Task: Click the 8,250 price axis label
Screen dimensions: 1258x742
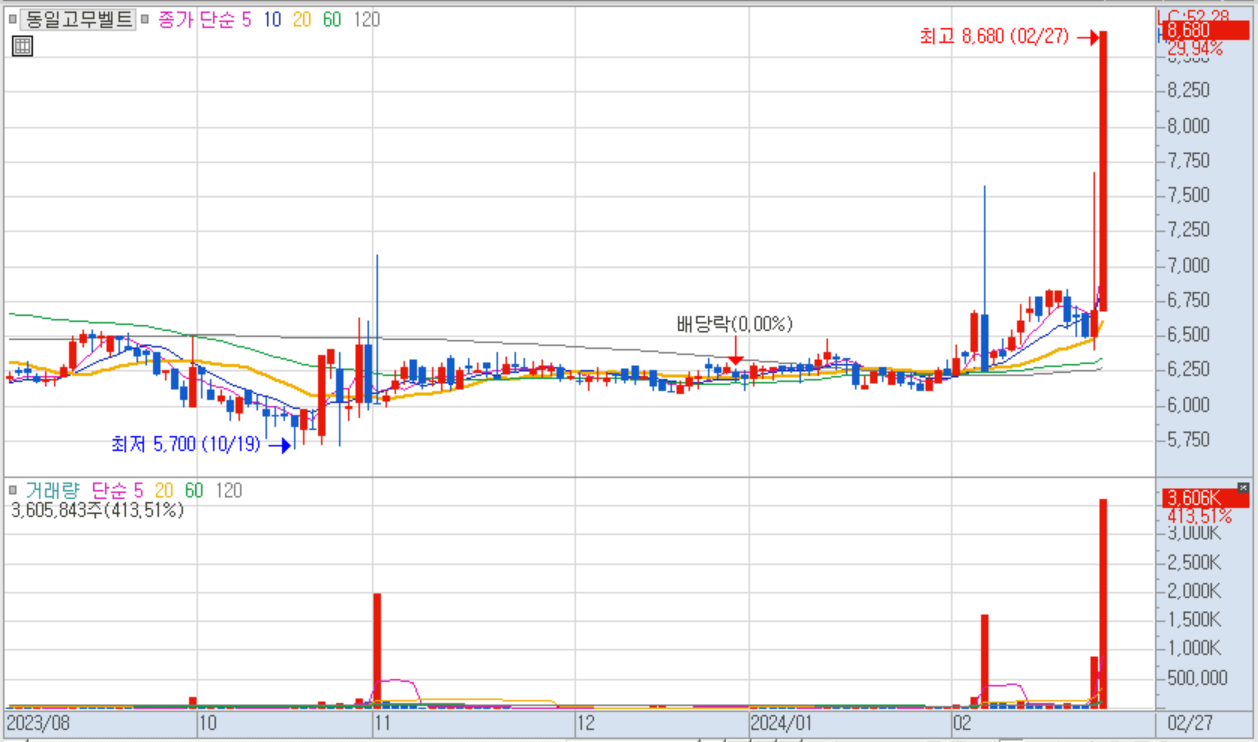Action: pyautogui.click(x=1189, y=90)
